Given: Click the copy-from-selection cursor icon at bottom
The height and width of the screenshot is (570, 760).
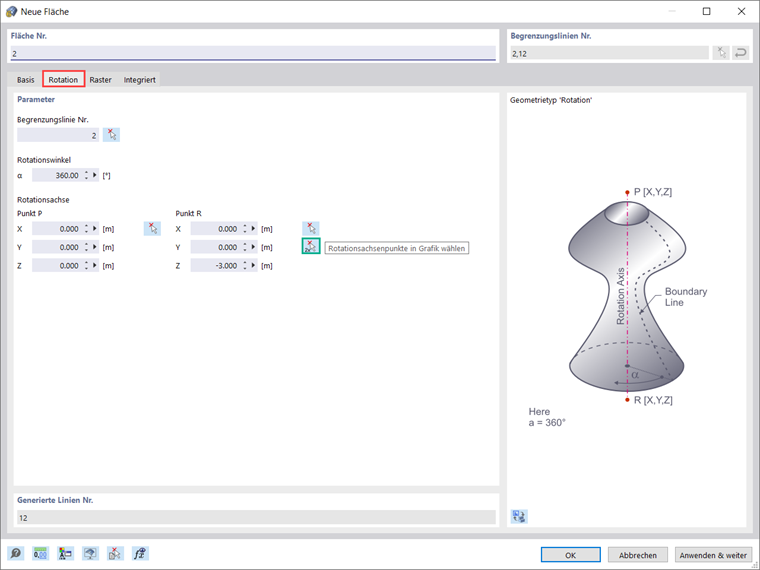Looking at the screenshot, I should (115, 553).
